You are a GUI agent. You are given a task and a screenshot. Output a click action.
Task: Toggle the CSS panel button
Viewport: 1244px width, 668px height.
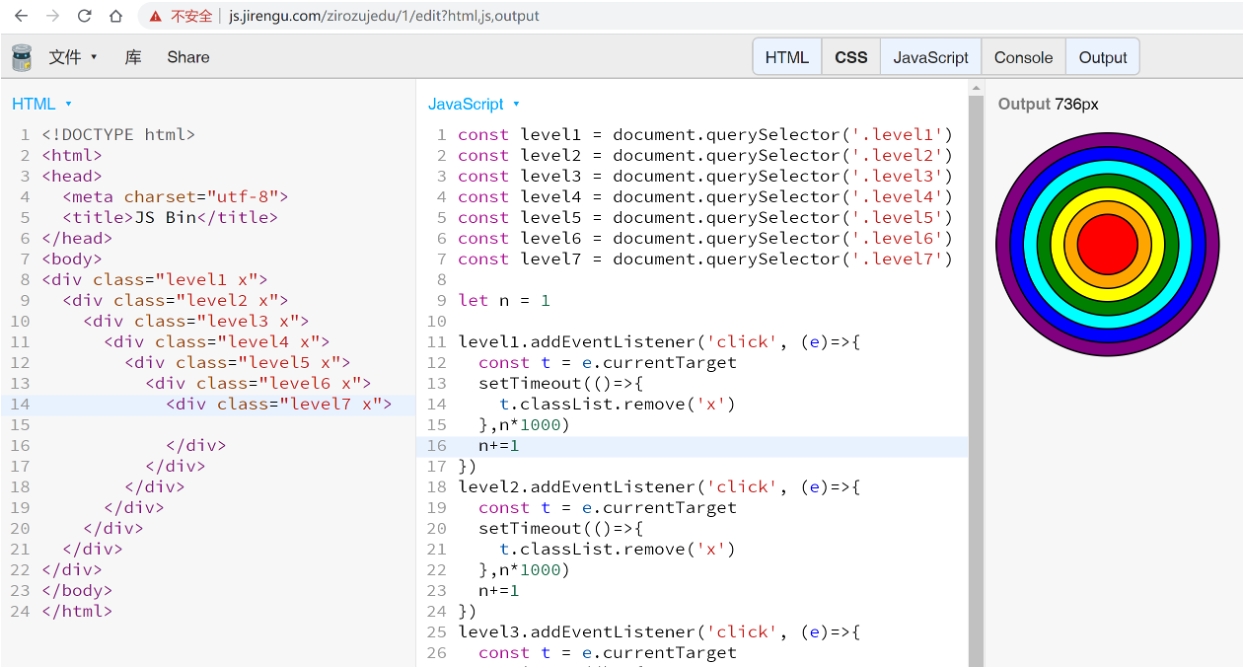pos(851,57)
